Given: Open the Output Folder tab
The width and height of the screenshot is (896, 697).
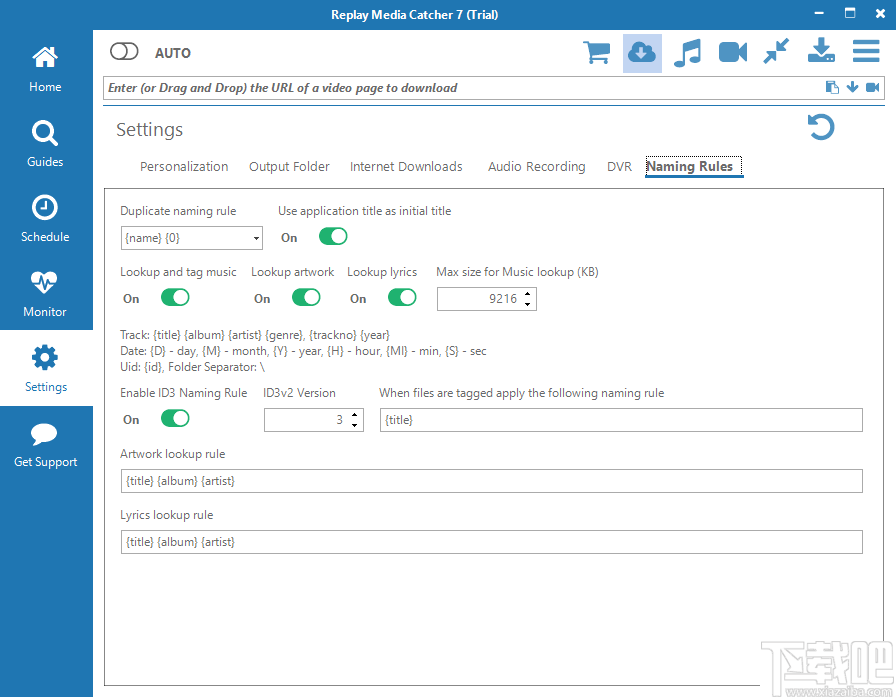Looking at the screenshot, I should 289,167.
